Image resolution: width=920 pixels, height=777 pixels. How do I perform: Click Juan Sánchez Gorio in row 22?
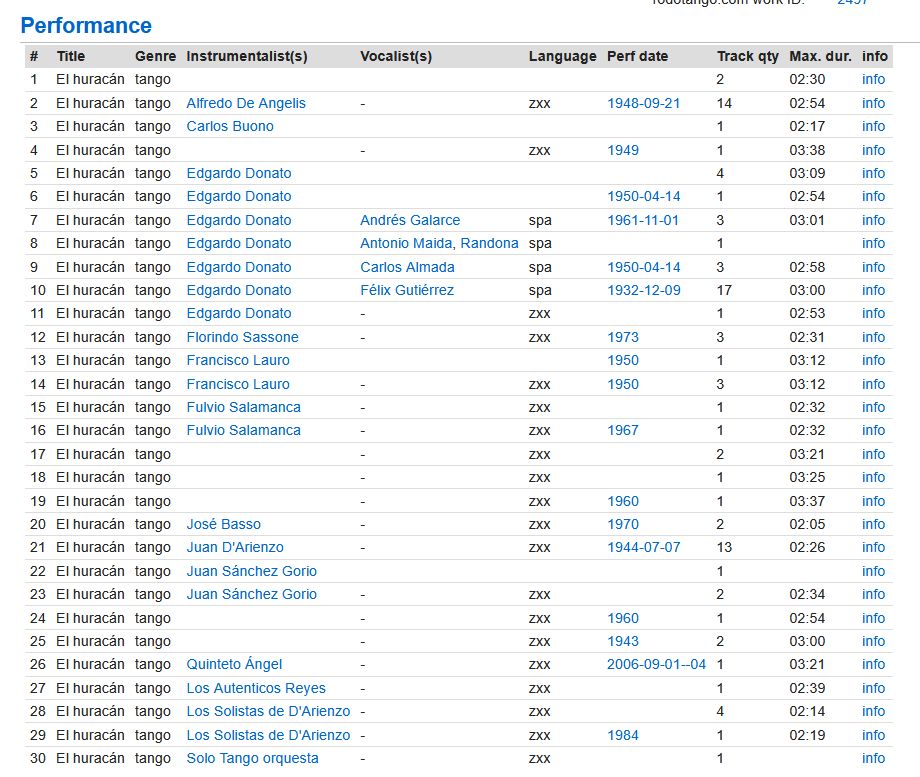pos(252,571)
